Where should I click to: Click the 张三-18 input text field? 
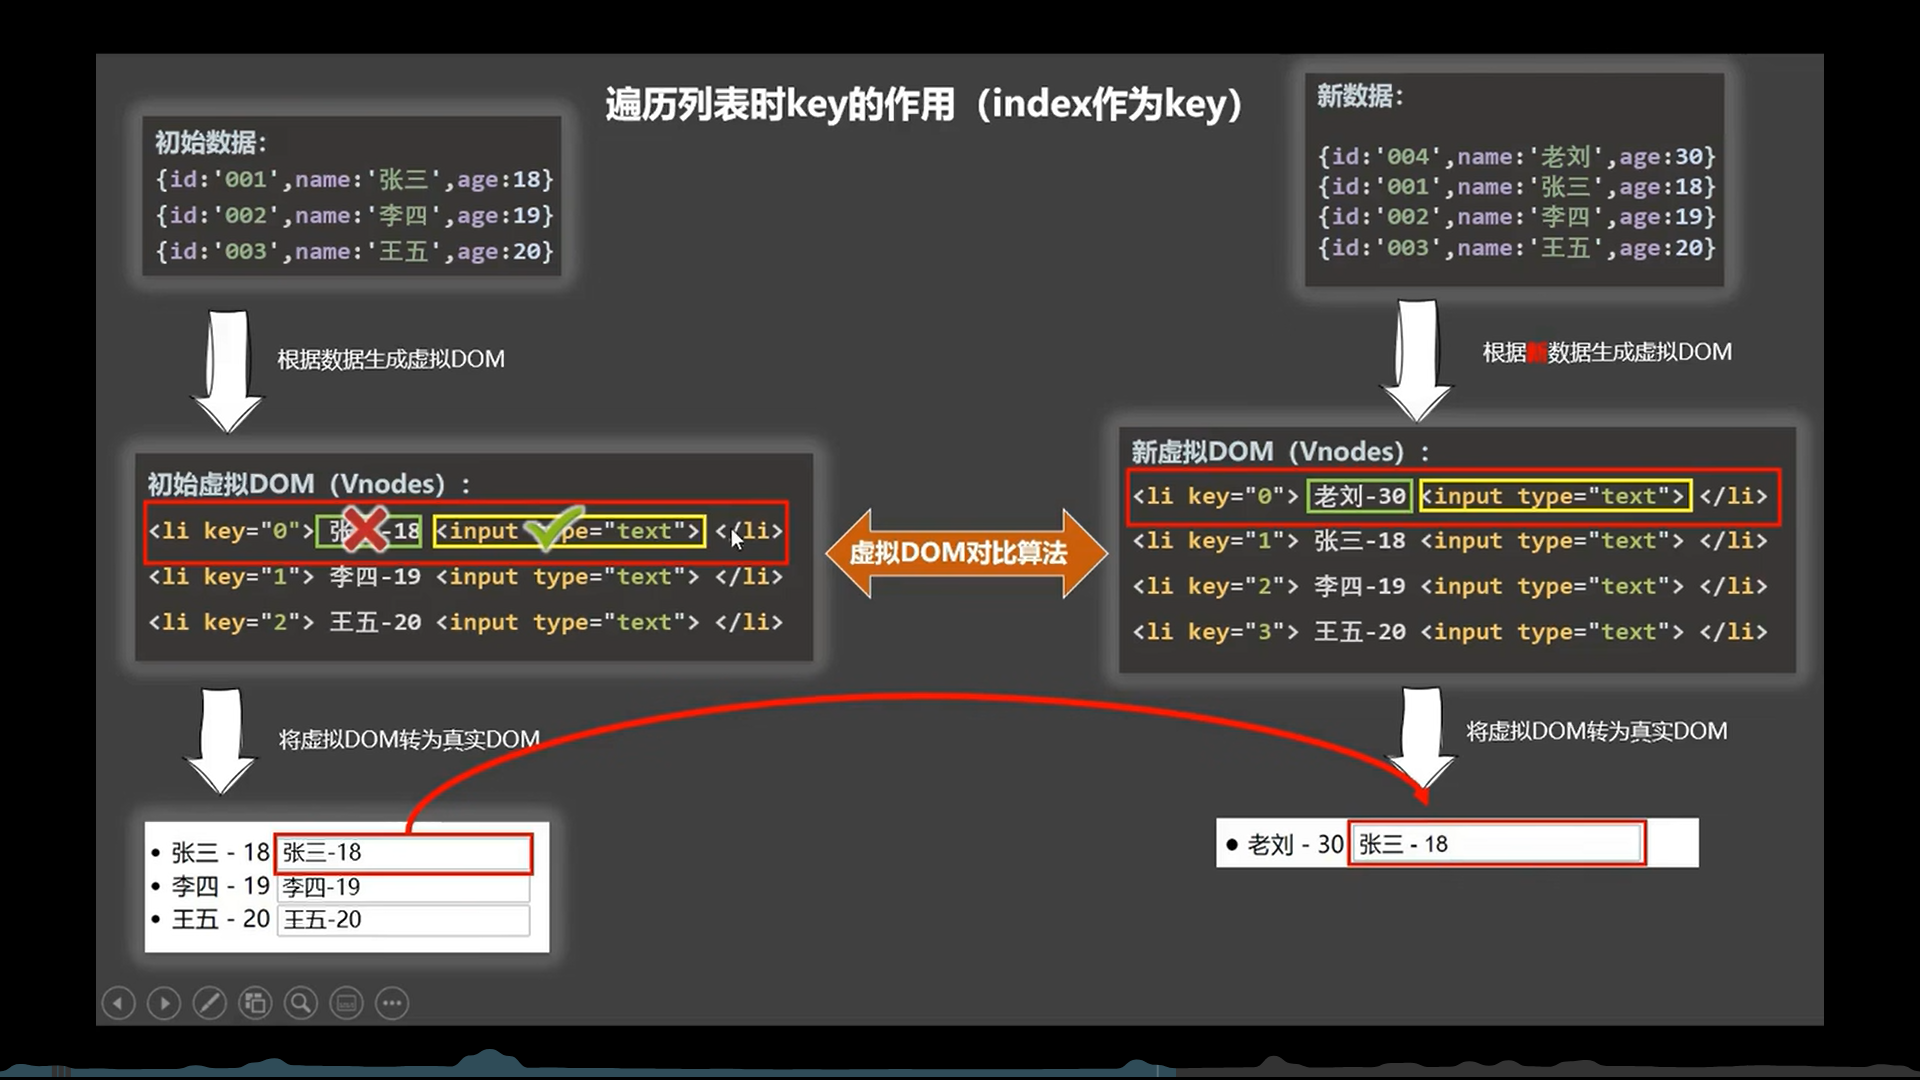[402, 851]
